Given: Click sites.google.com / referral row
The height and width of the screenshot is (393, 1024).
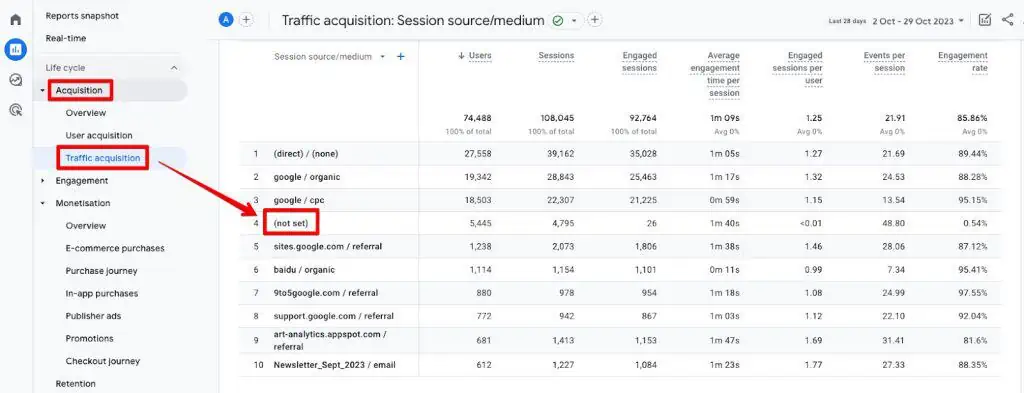Looking at the screenshot, I should [x=619, y=247].
